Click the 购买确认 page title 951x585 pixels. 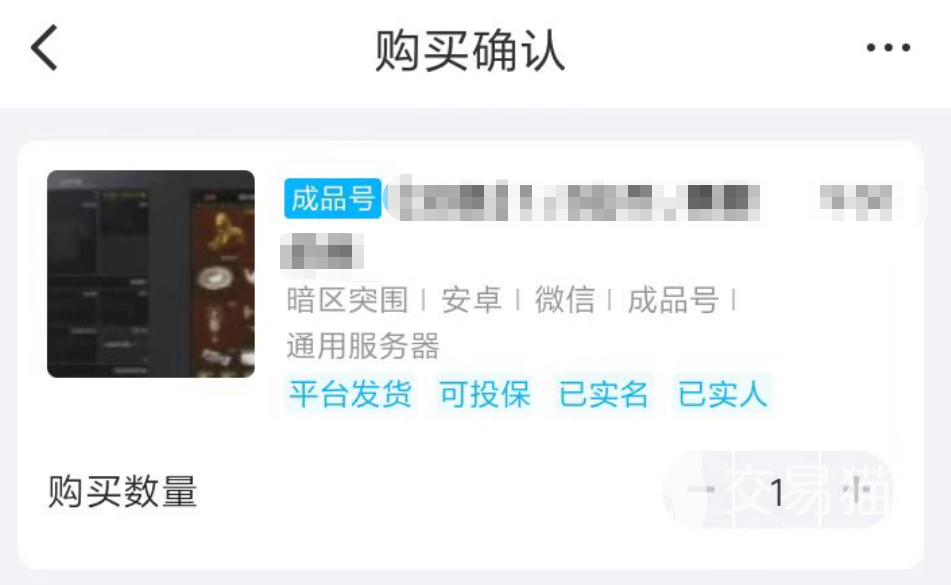pos(470,51)
